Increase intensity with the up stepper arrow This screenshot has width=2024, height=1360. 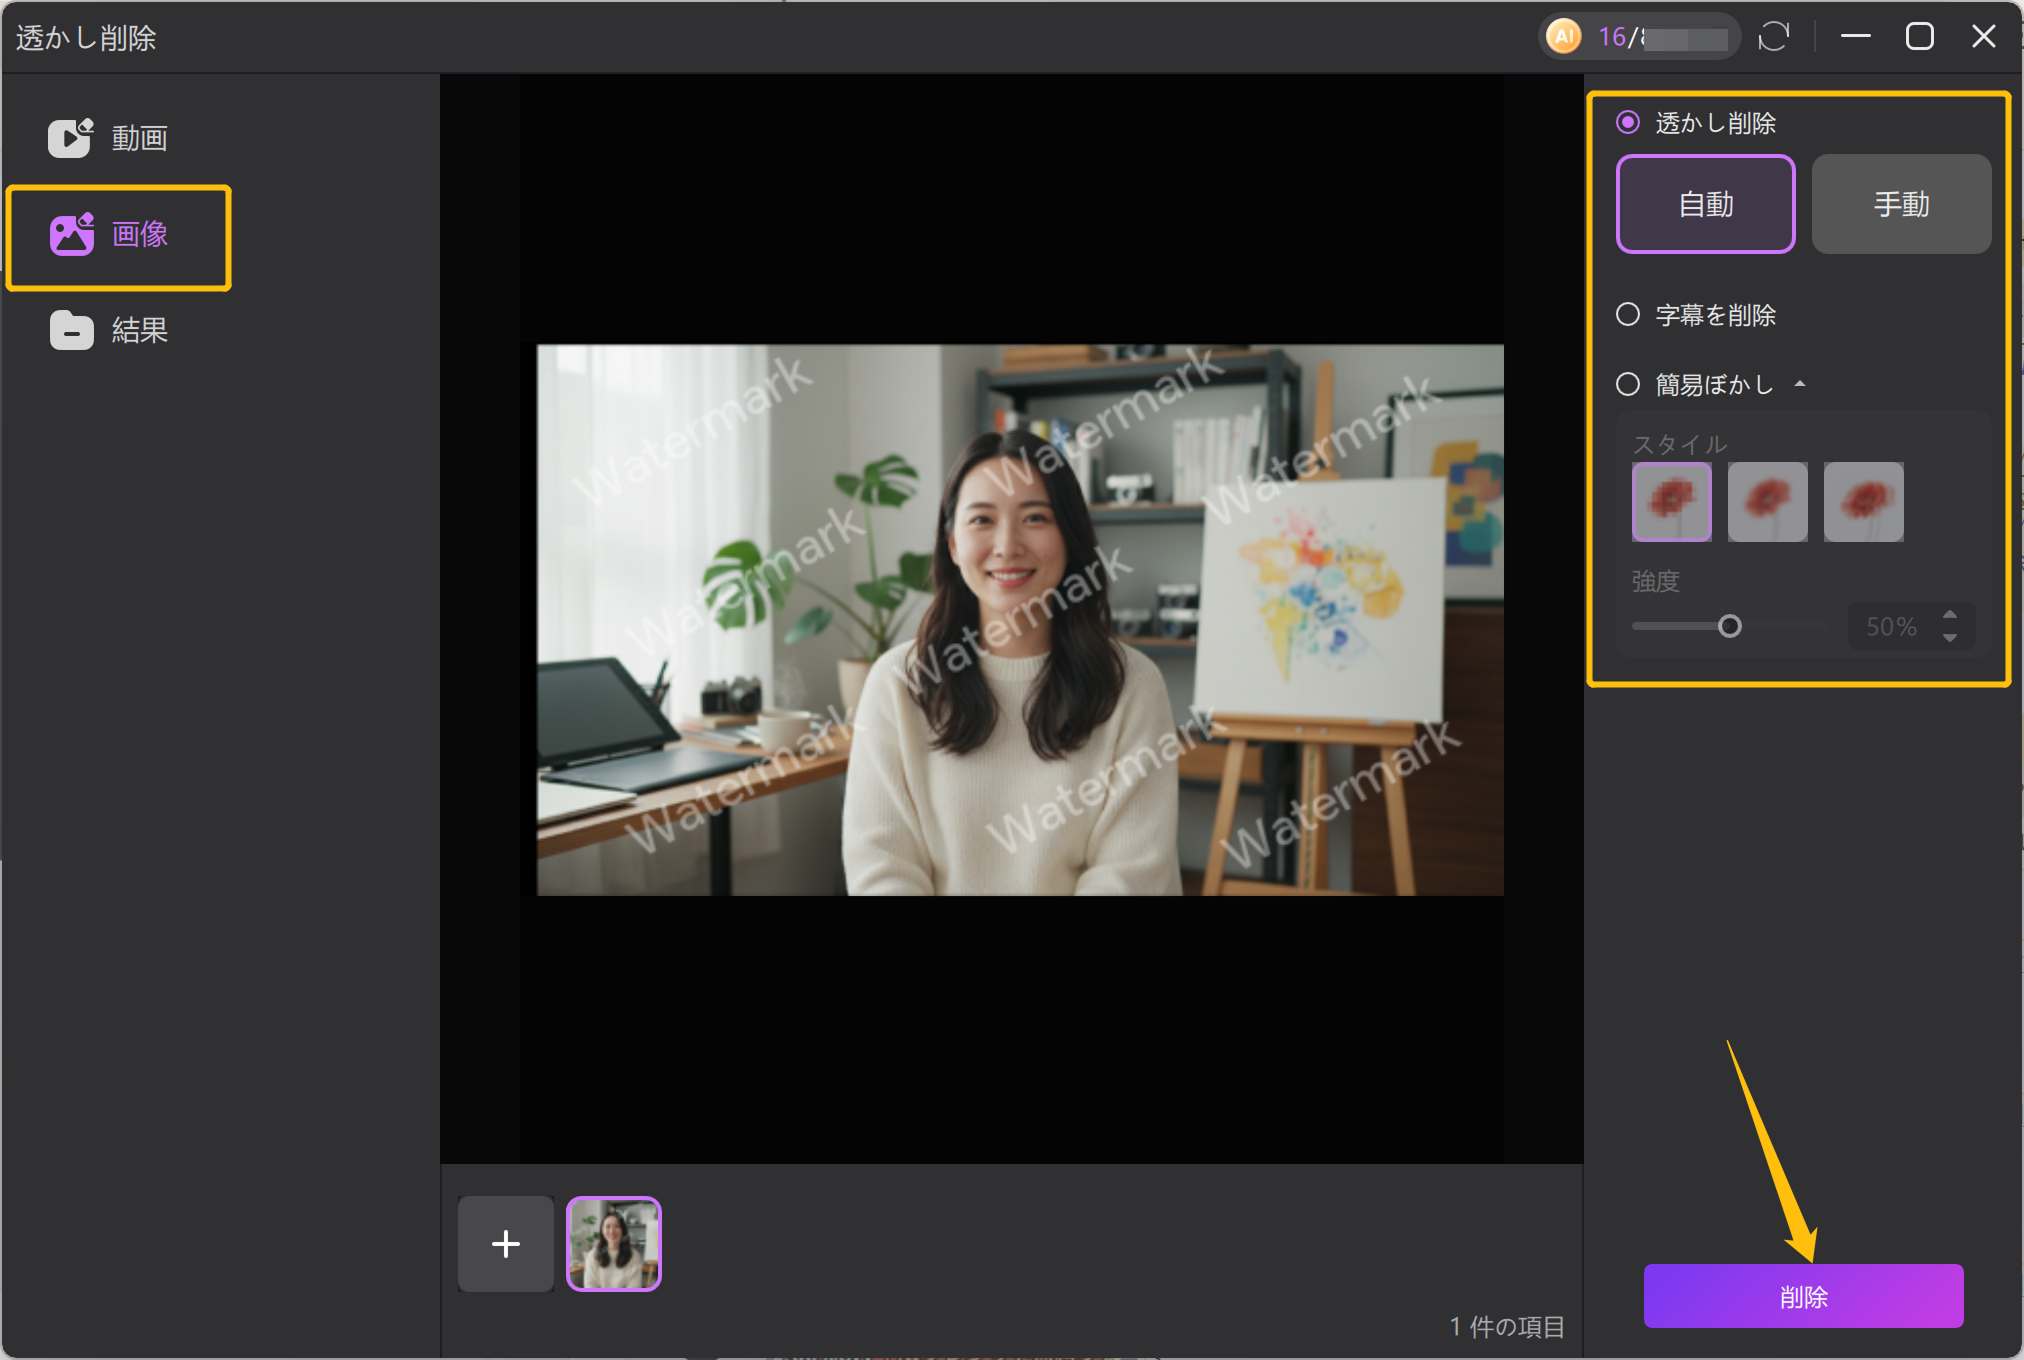pos(1949,615)
